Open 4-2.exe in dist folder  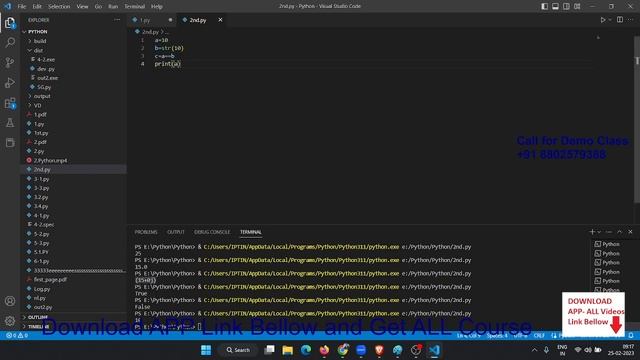pos(73,59)
